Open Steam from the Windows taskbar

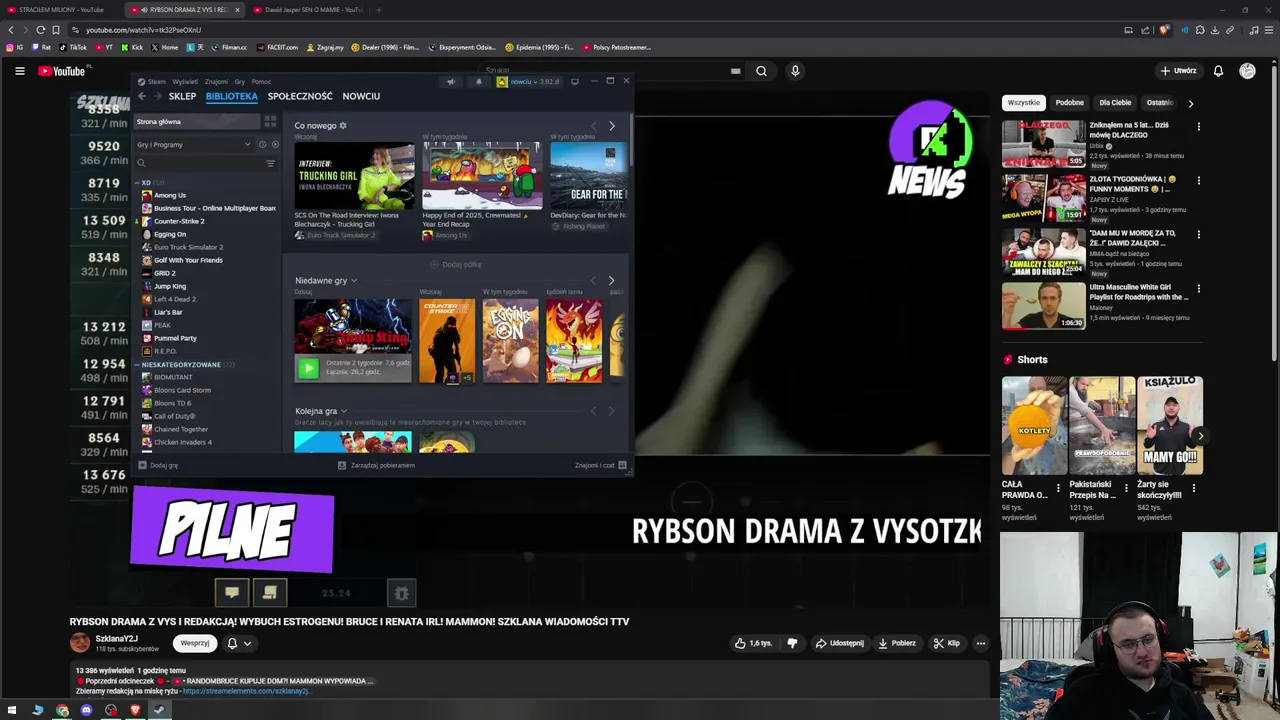(158, 710)
